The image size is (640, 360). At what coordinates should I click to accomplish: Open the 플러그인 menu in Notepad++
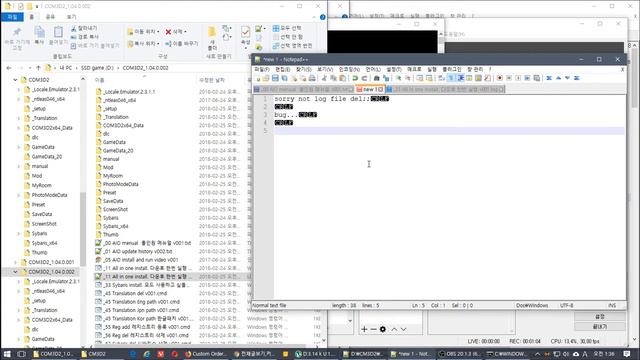452,69
